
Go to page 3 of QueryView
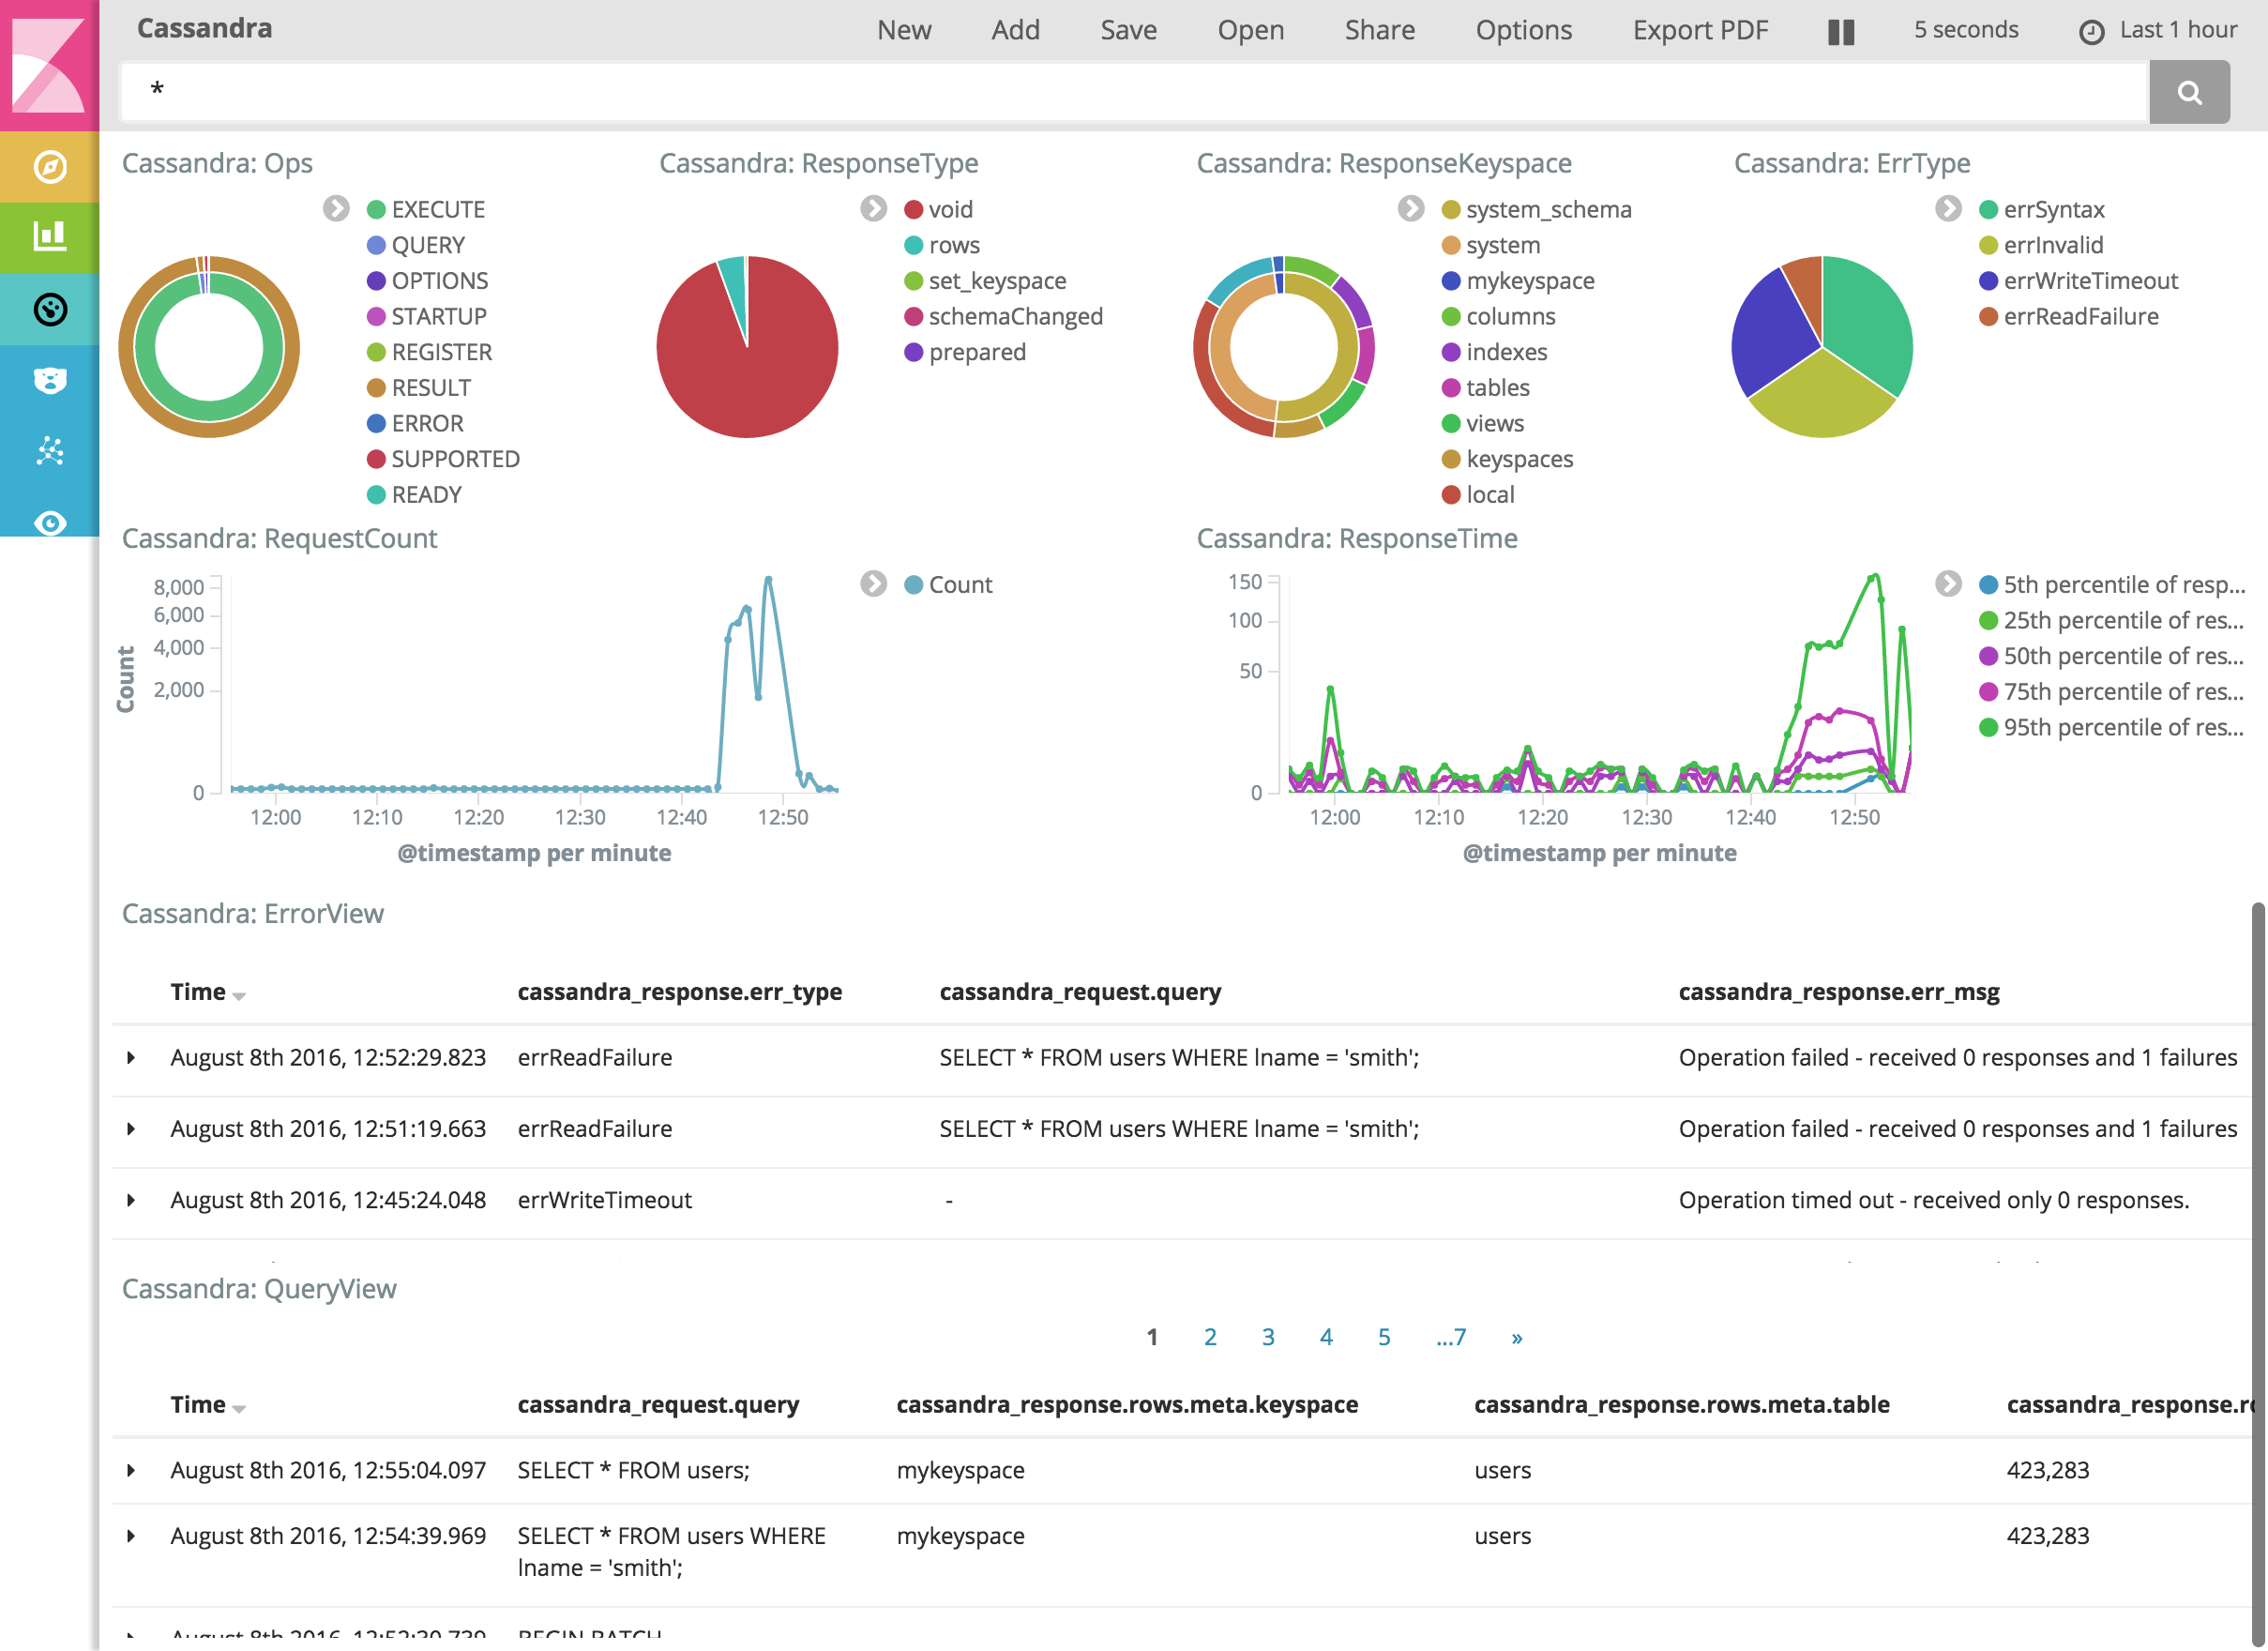1267,1336
